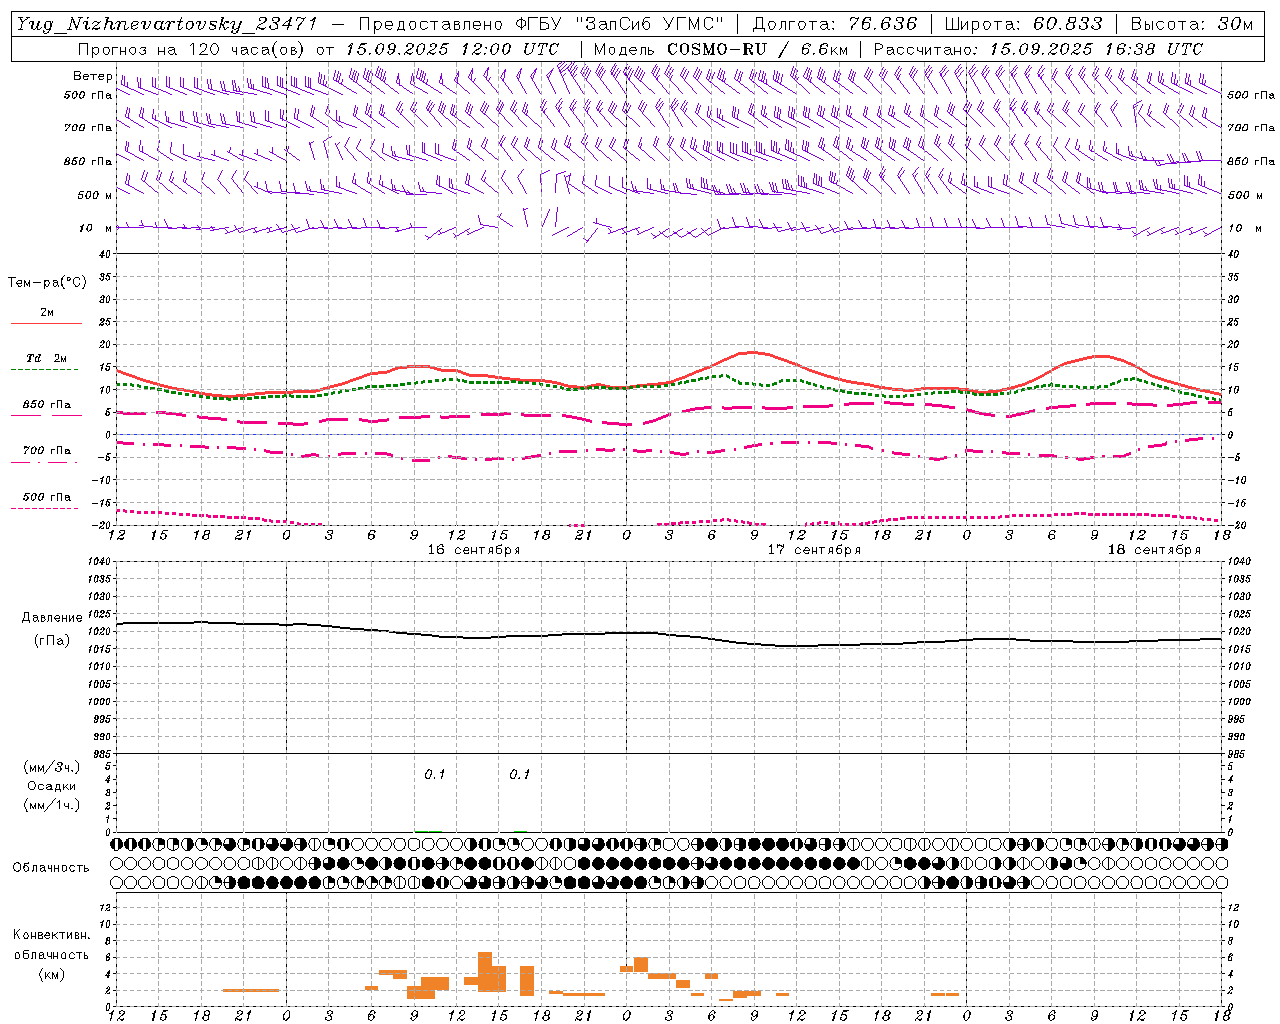Click the '1040' top label of left pressure axis
This screenshot has width=1280, height=1024.
tap(101, 562)
